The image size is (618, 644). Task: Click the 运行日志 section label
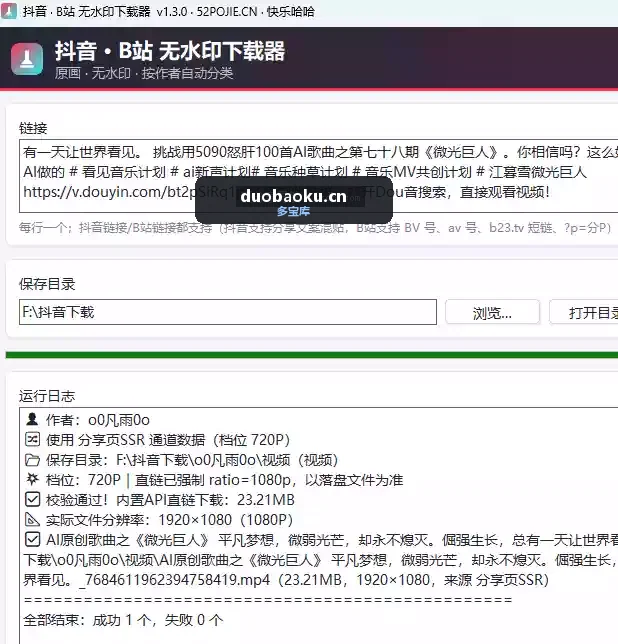[47, 396]
